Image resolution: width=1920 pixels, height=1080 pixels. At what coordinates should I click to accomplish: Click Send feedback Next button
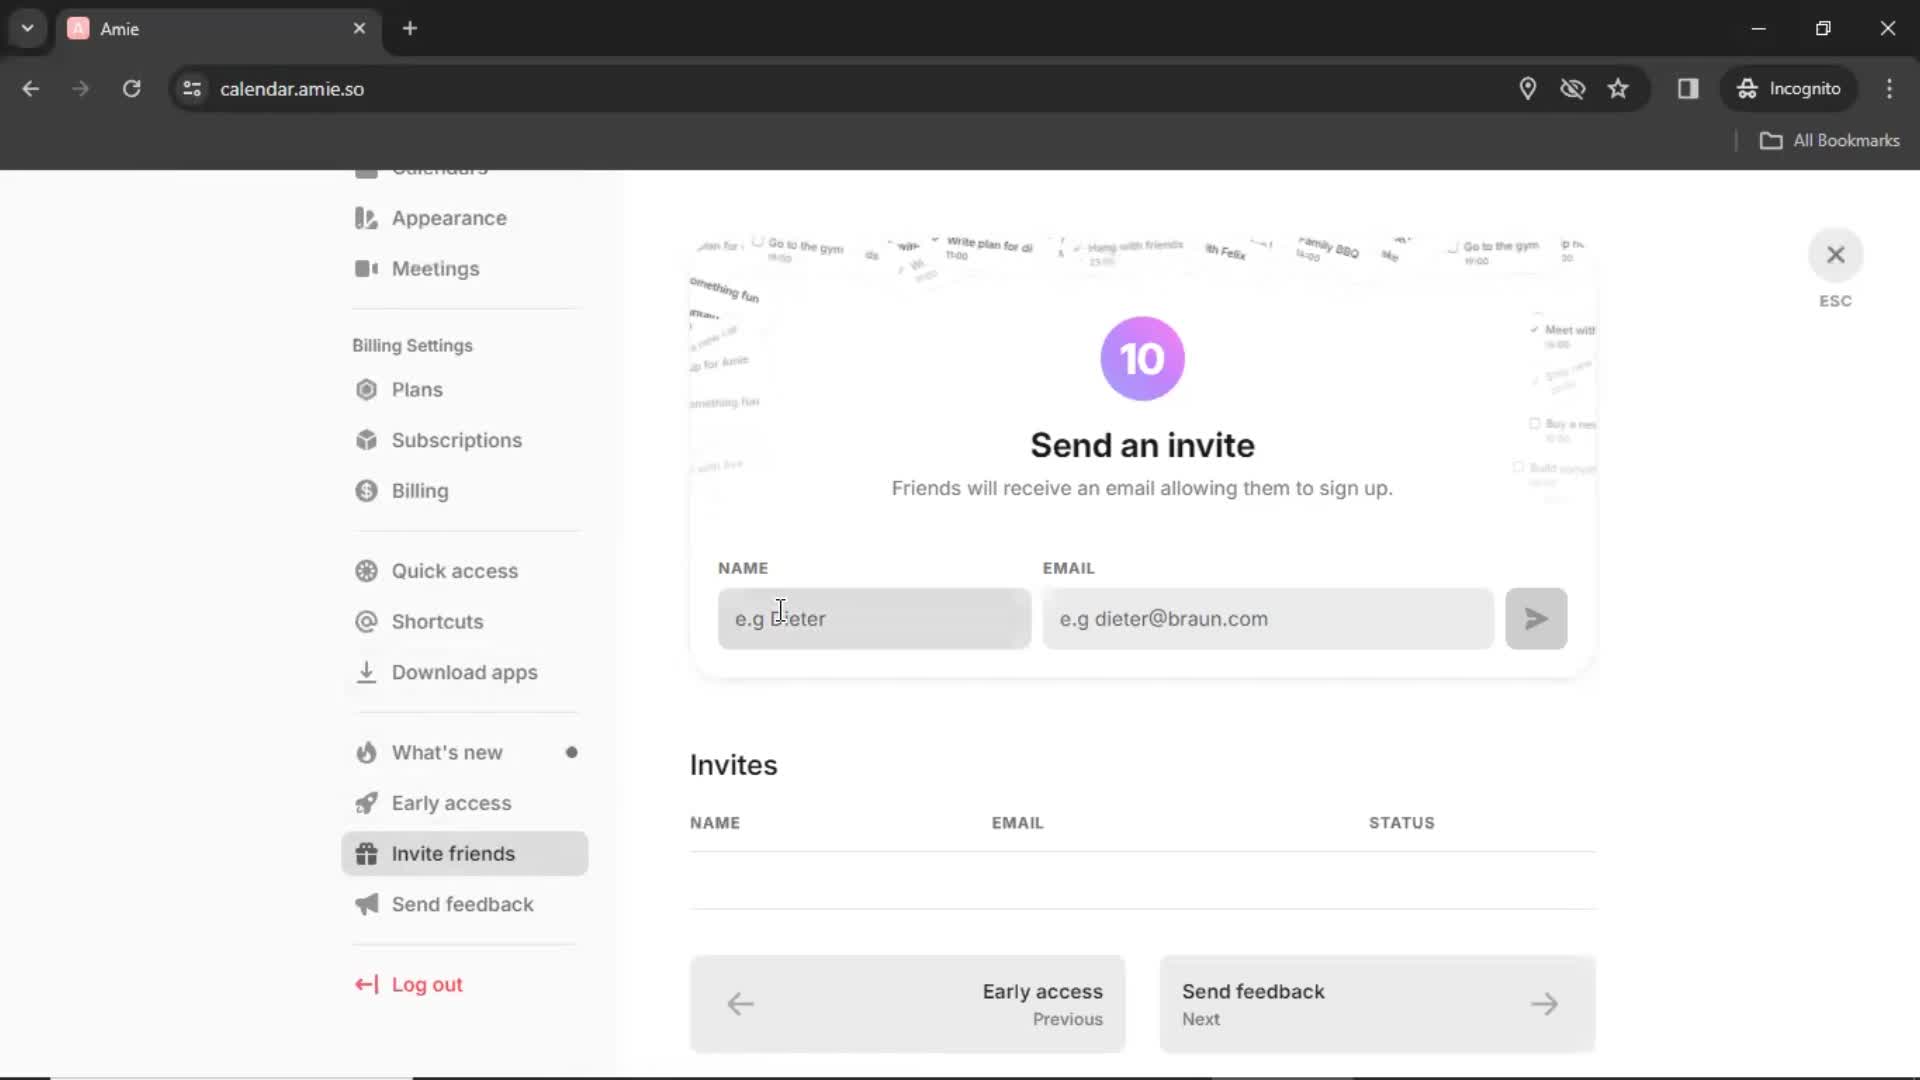[x=1377, y=1004]
